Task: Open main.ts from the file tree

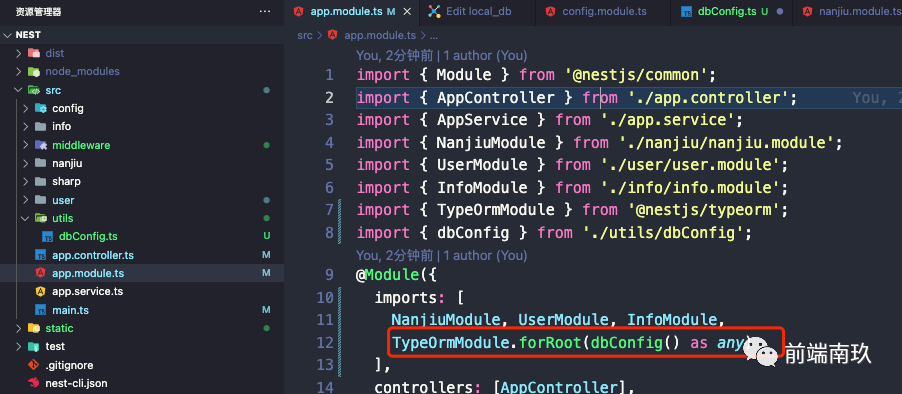Action: click(70, 310)
